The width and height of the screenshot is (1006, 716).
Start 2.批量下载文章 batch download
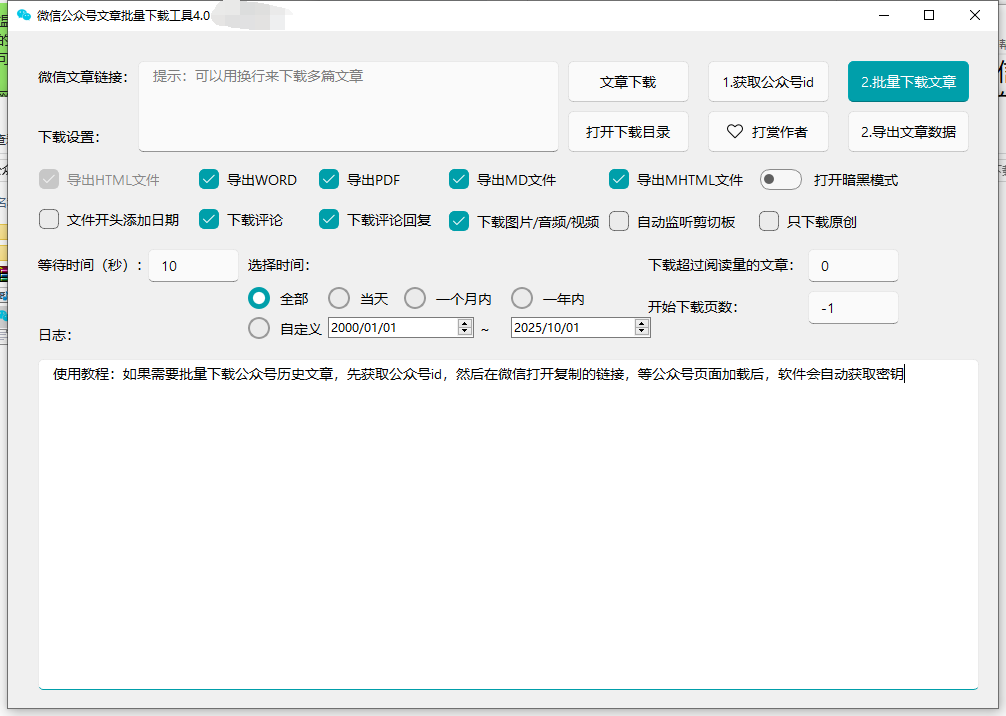[908, 82]
